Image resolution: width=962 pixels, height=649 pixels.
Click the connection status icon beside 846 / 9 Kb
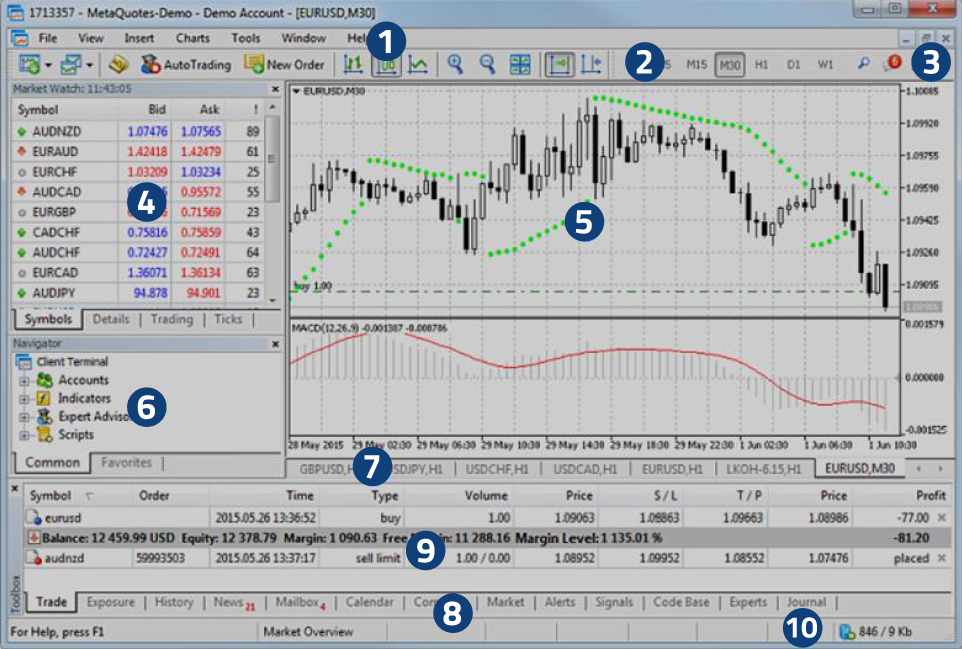point(847,631)
